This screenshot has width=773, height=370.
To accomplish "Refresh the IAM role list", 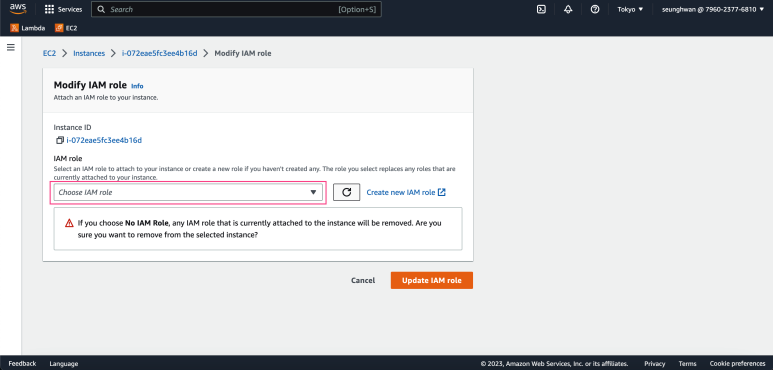I will pyautogui.click(x=347, y=192).
